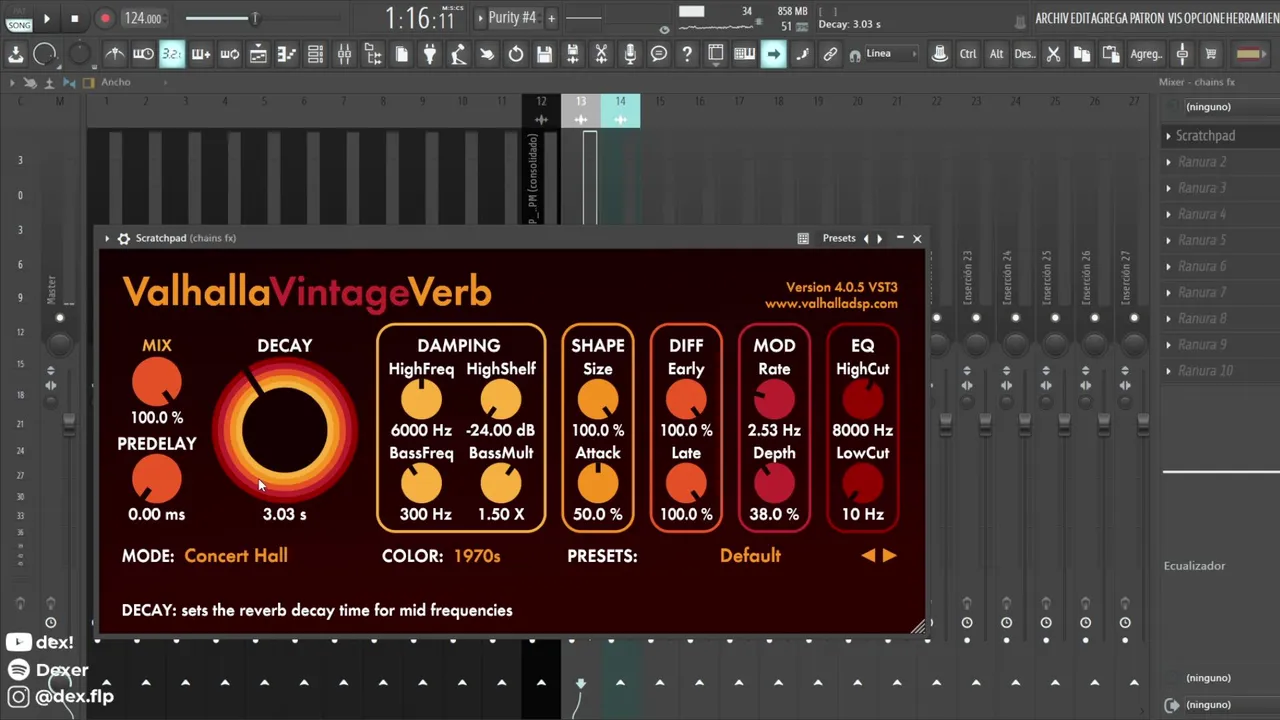Open the Mixer view icon in toolbar
The width and height of the screenshot is (1280, 720).
pos(344,54)
